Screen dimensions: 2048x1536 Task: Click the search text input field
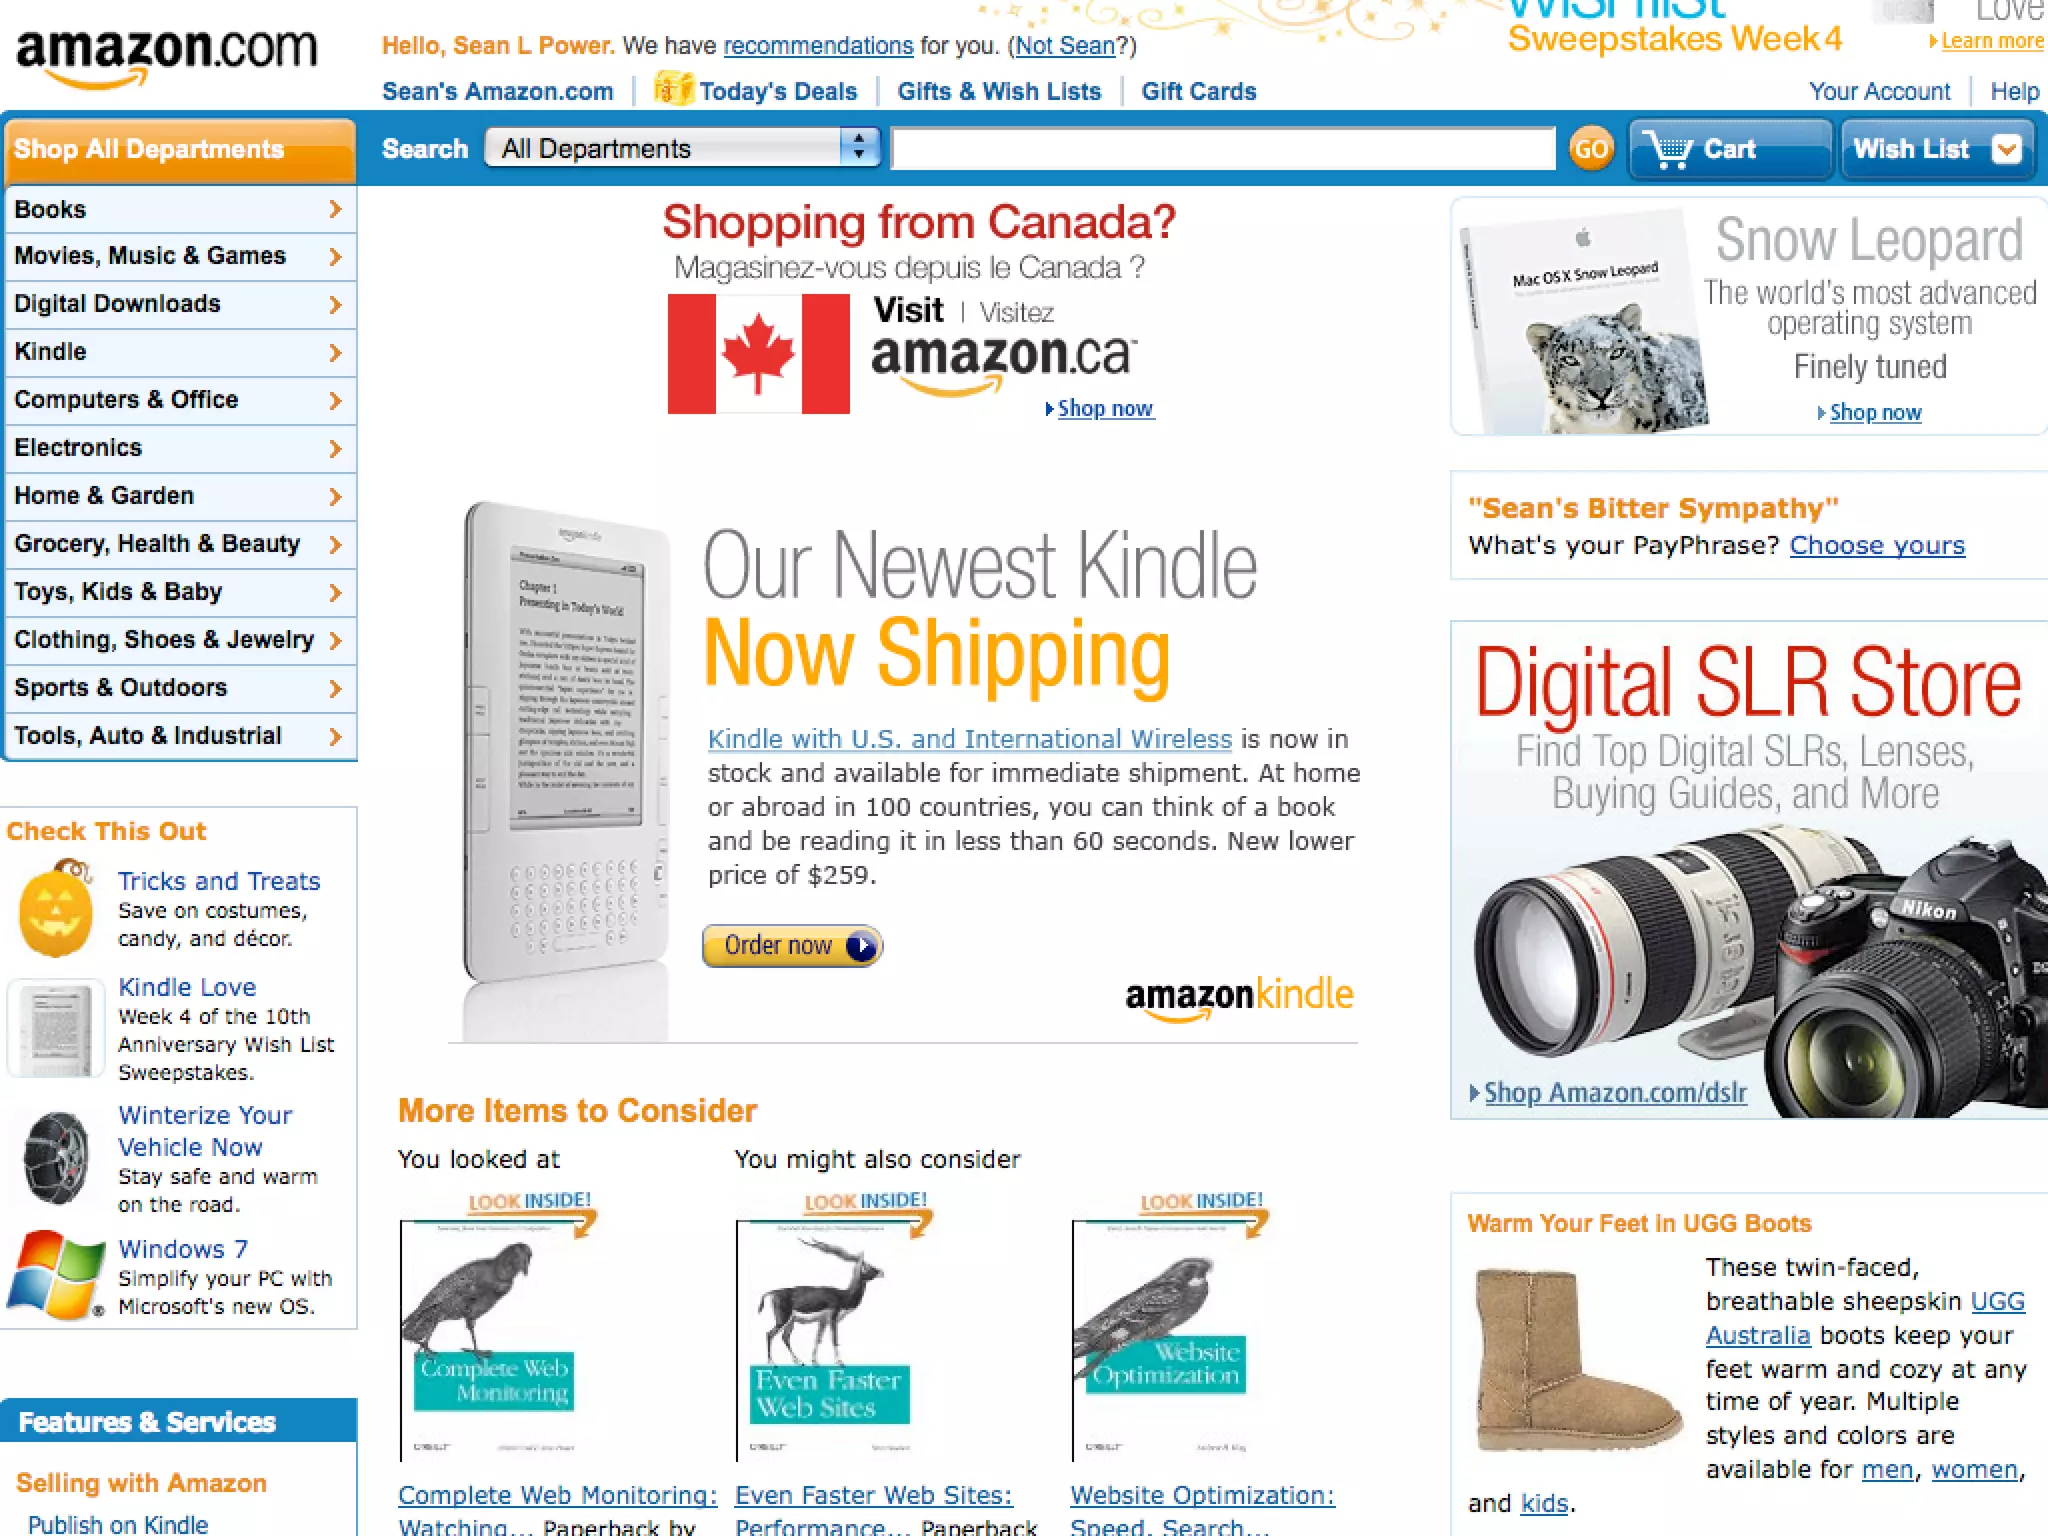click(x=1223, y=148)
